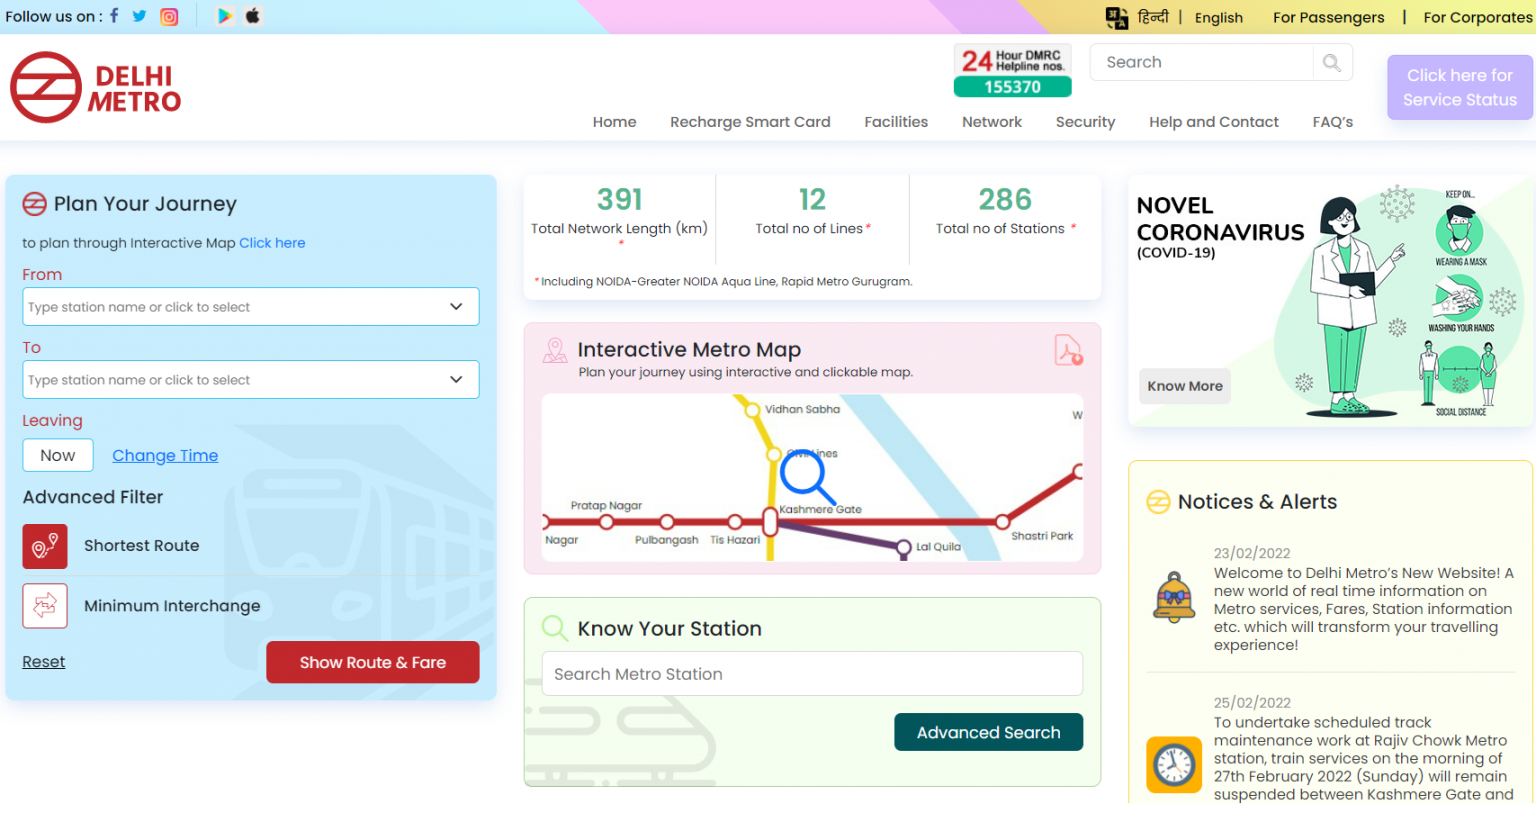Click the Show Route & Fare button
The height and width of the screenshot is (822, 1536).
pyautogui.click(x=372, y=662)
